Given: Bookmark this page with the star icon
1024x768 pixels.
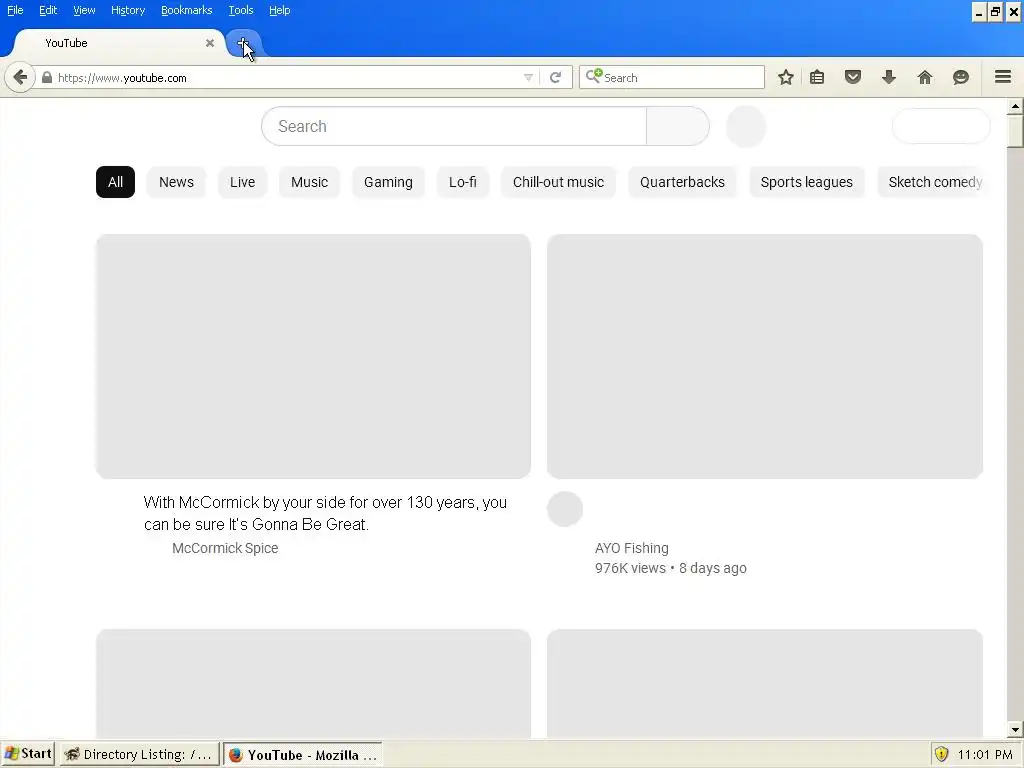Looking at the screenshot, I should click(x=786, y=78).
